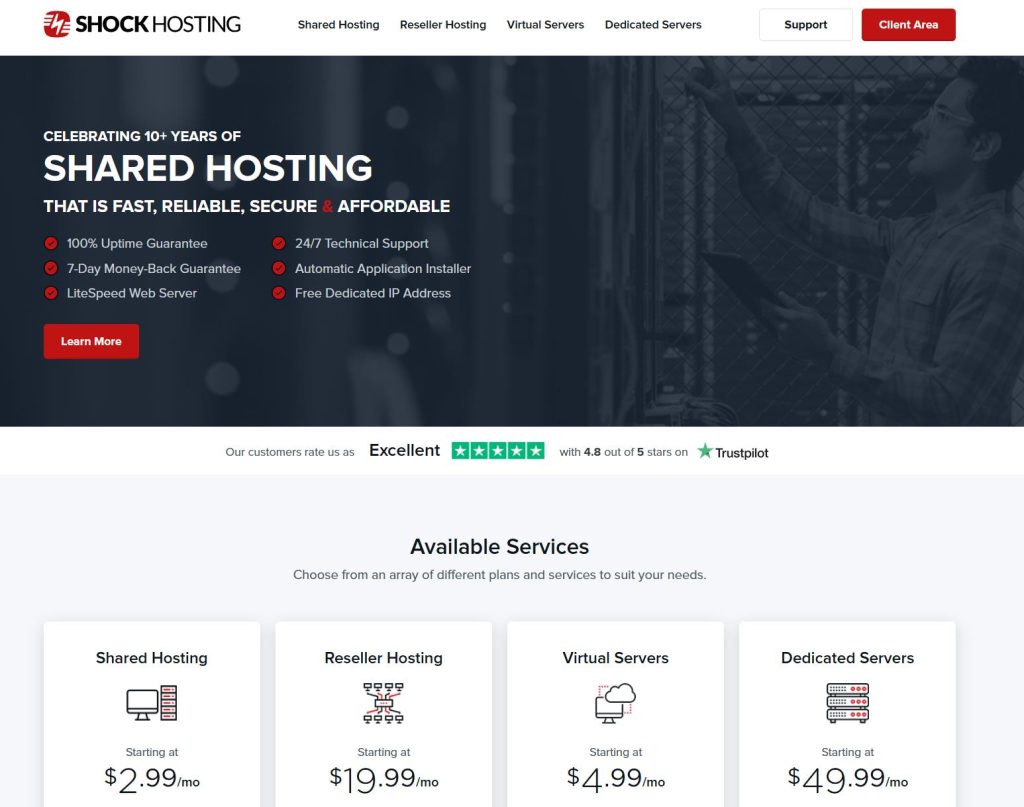Click the Trustpilot five-star rating
Viewport: 1024px width, 807px height.
pyautogui.click(x=498, y=451)
